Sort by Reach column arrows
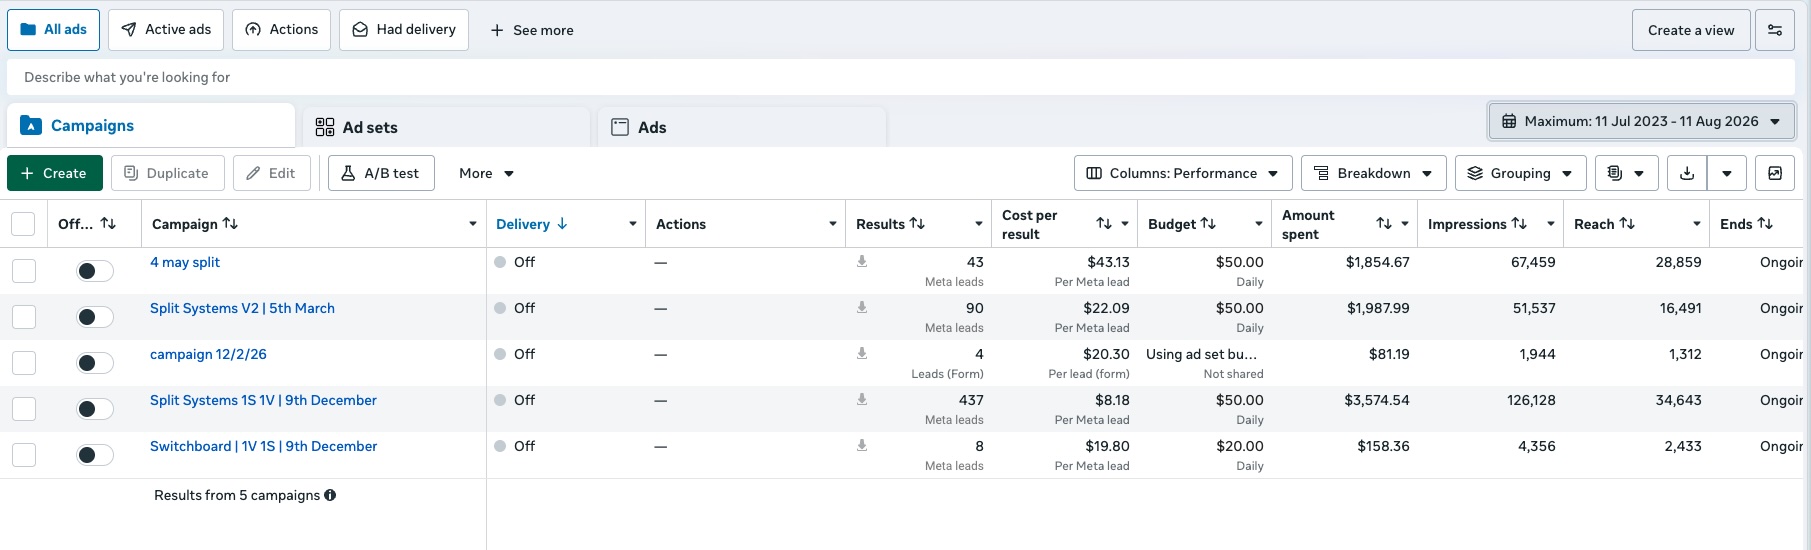 click(x=1627, y=224)
